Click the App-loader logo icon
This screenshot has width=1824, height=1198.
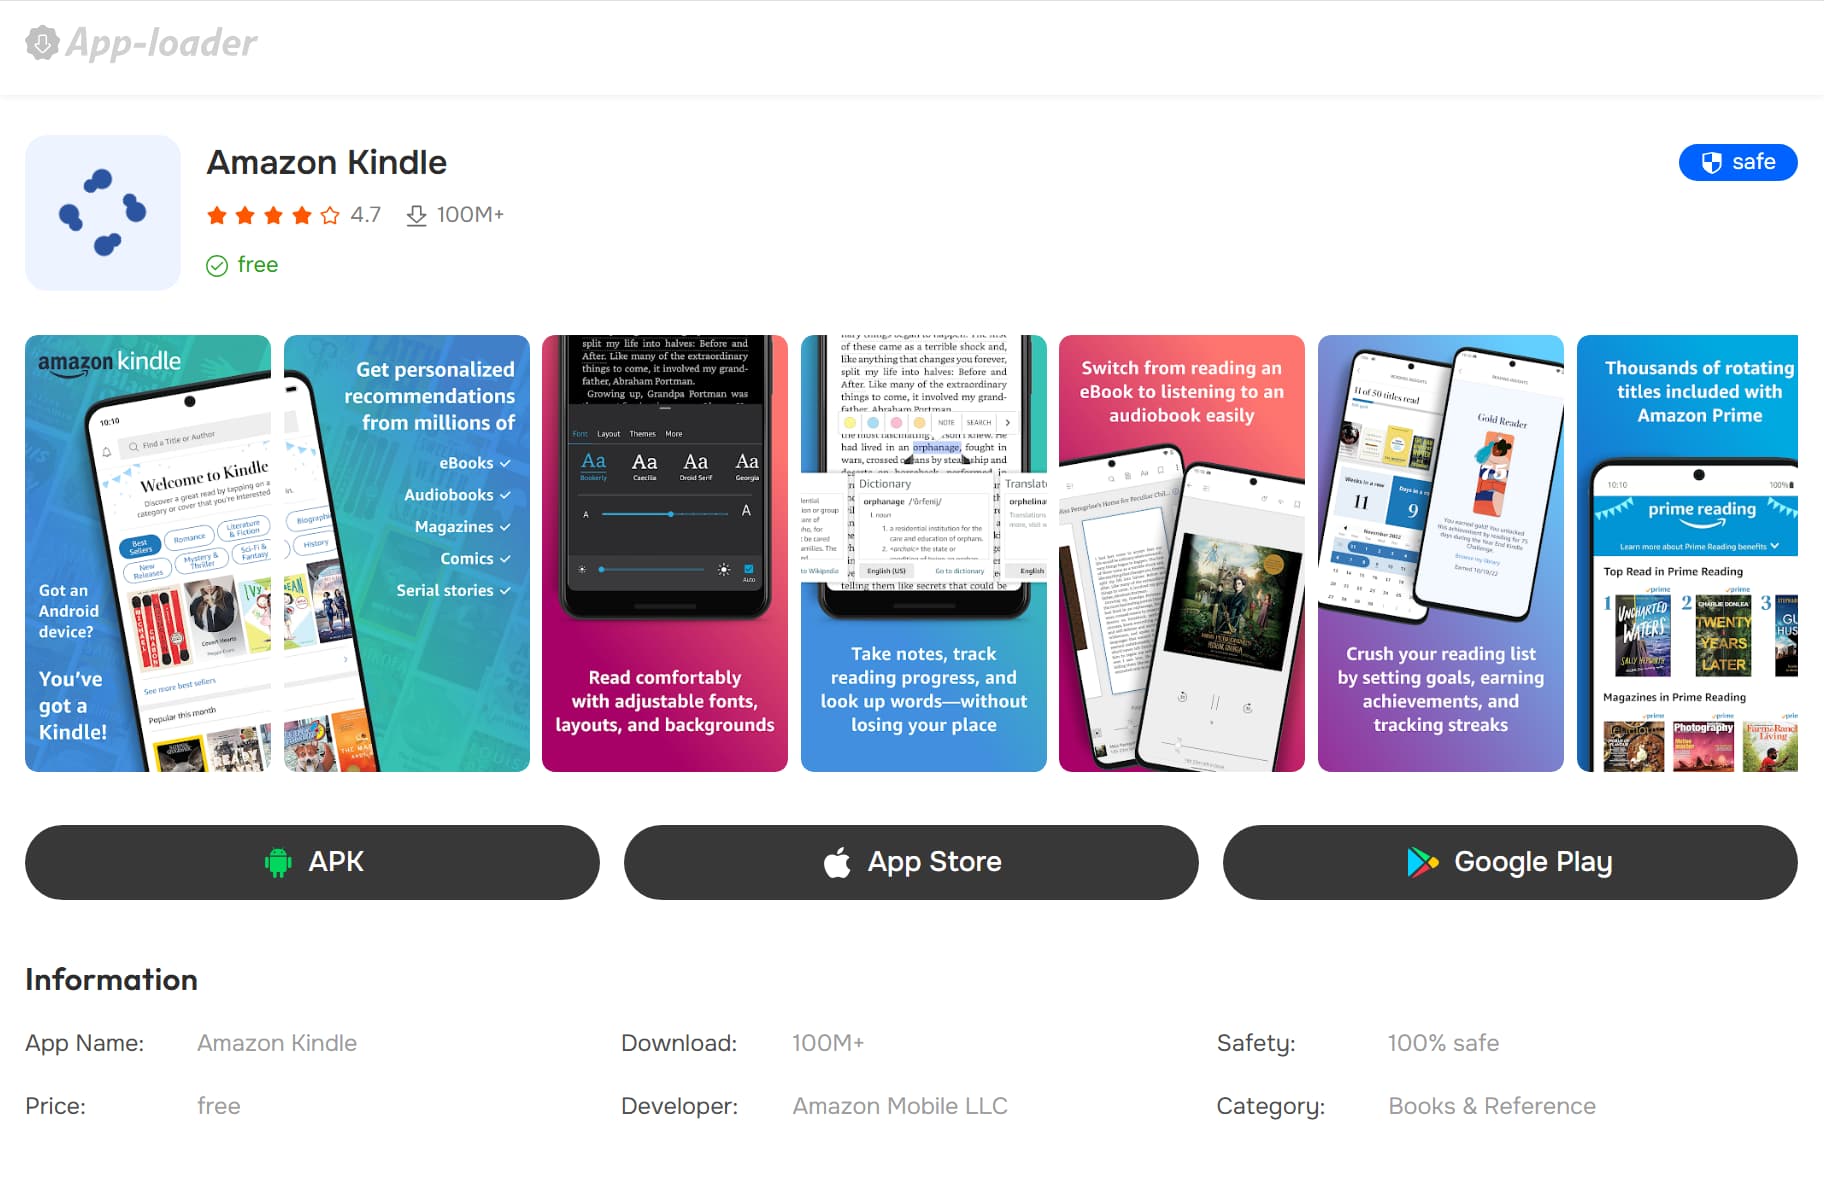click(42, 43)
